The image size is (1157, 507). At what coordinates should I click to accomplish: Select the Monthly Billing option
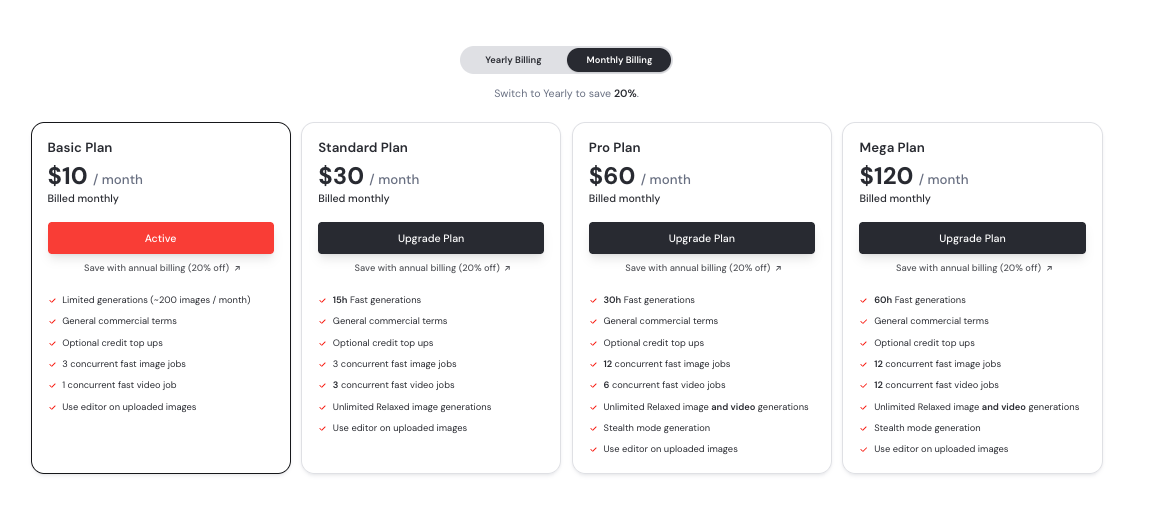click(x=619, y=60)
